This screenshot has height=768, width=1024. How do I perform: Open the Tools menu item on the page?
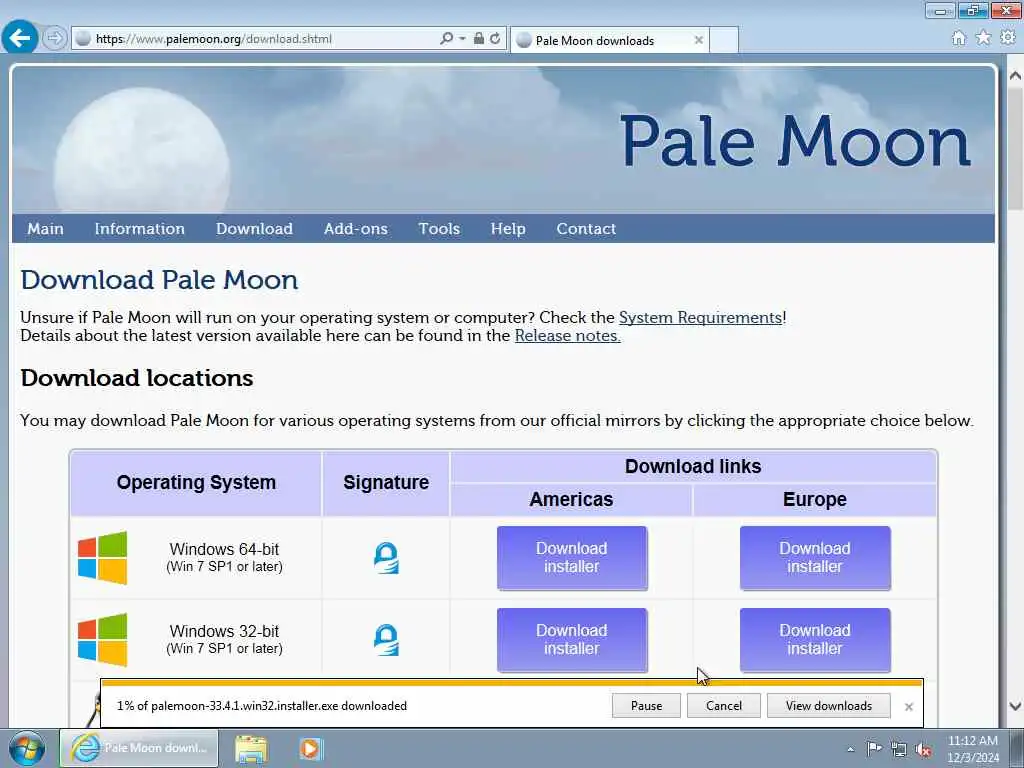[x=439, y=229]
